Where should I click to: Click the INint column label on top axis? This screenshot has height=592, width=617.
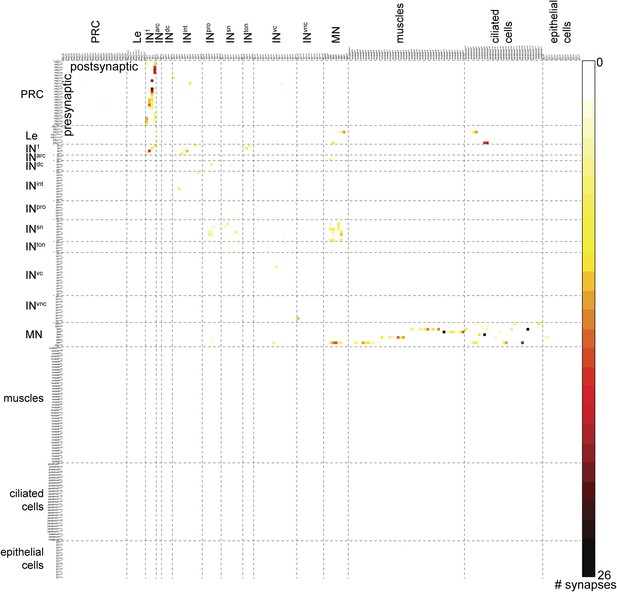pyautogui.click(x=187, y=34)
